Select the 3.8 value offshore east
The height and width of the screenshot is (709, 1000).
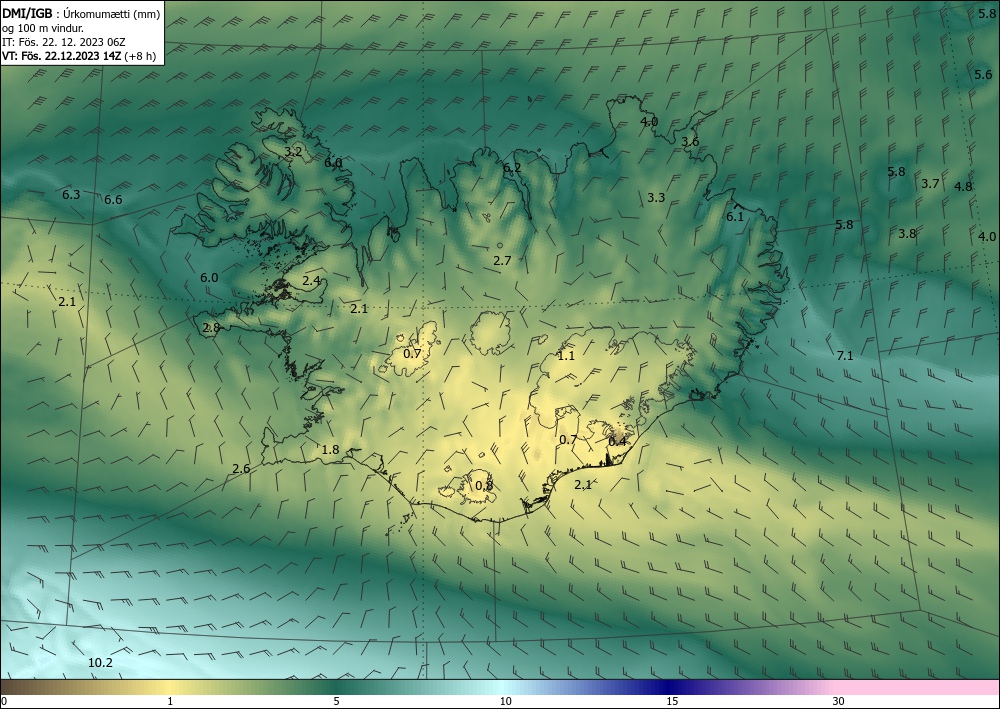click(x=907, y=233)
